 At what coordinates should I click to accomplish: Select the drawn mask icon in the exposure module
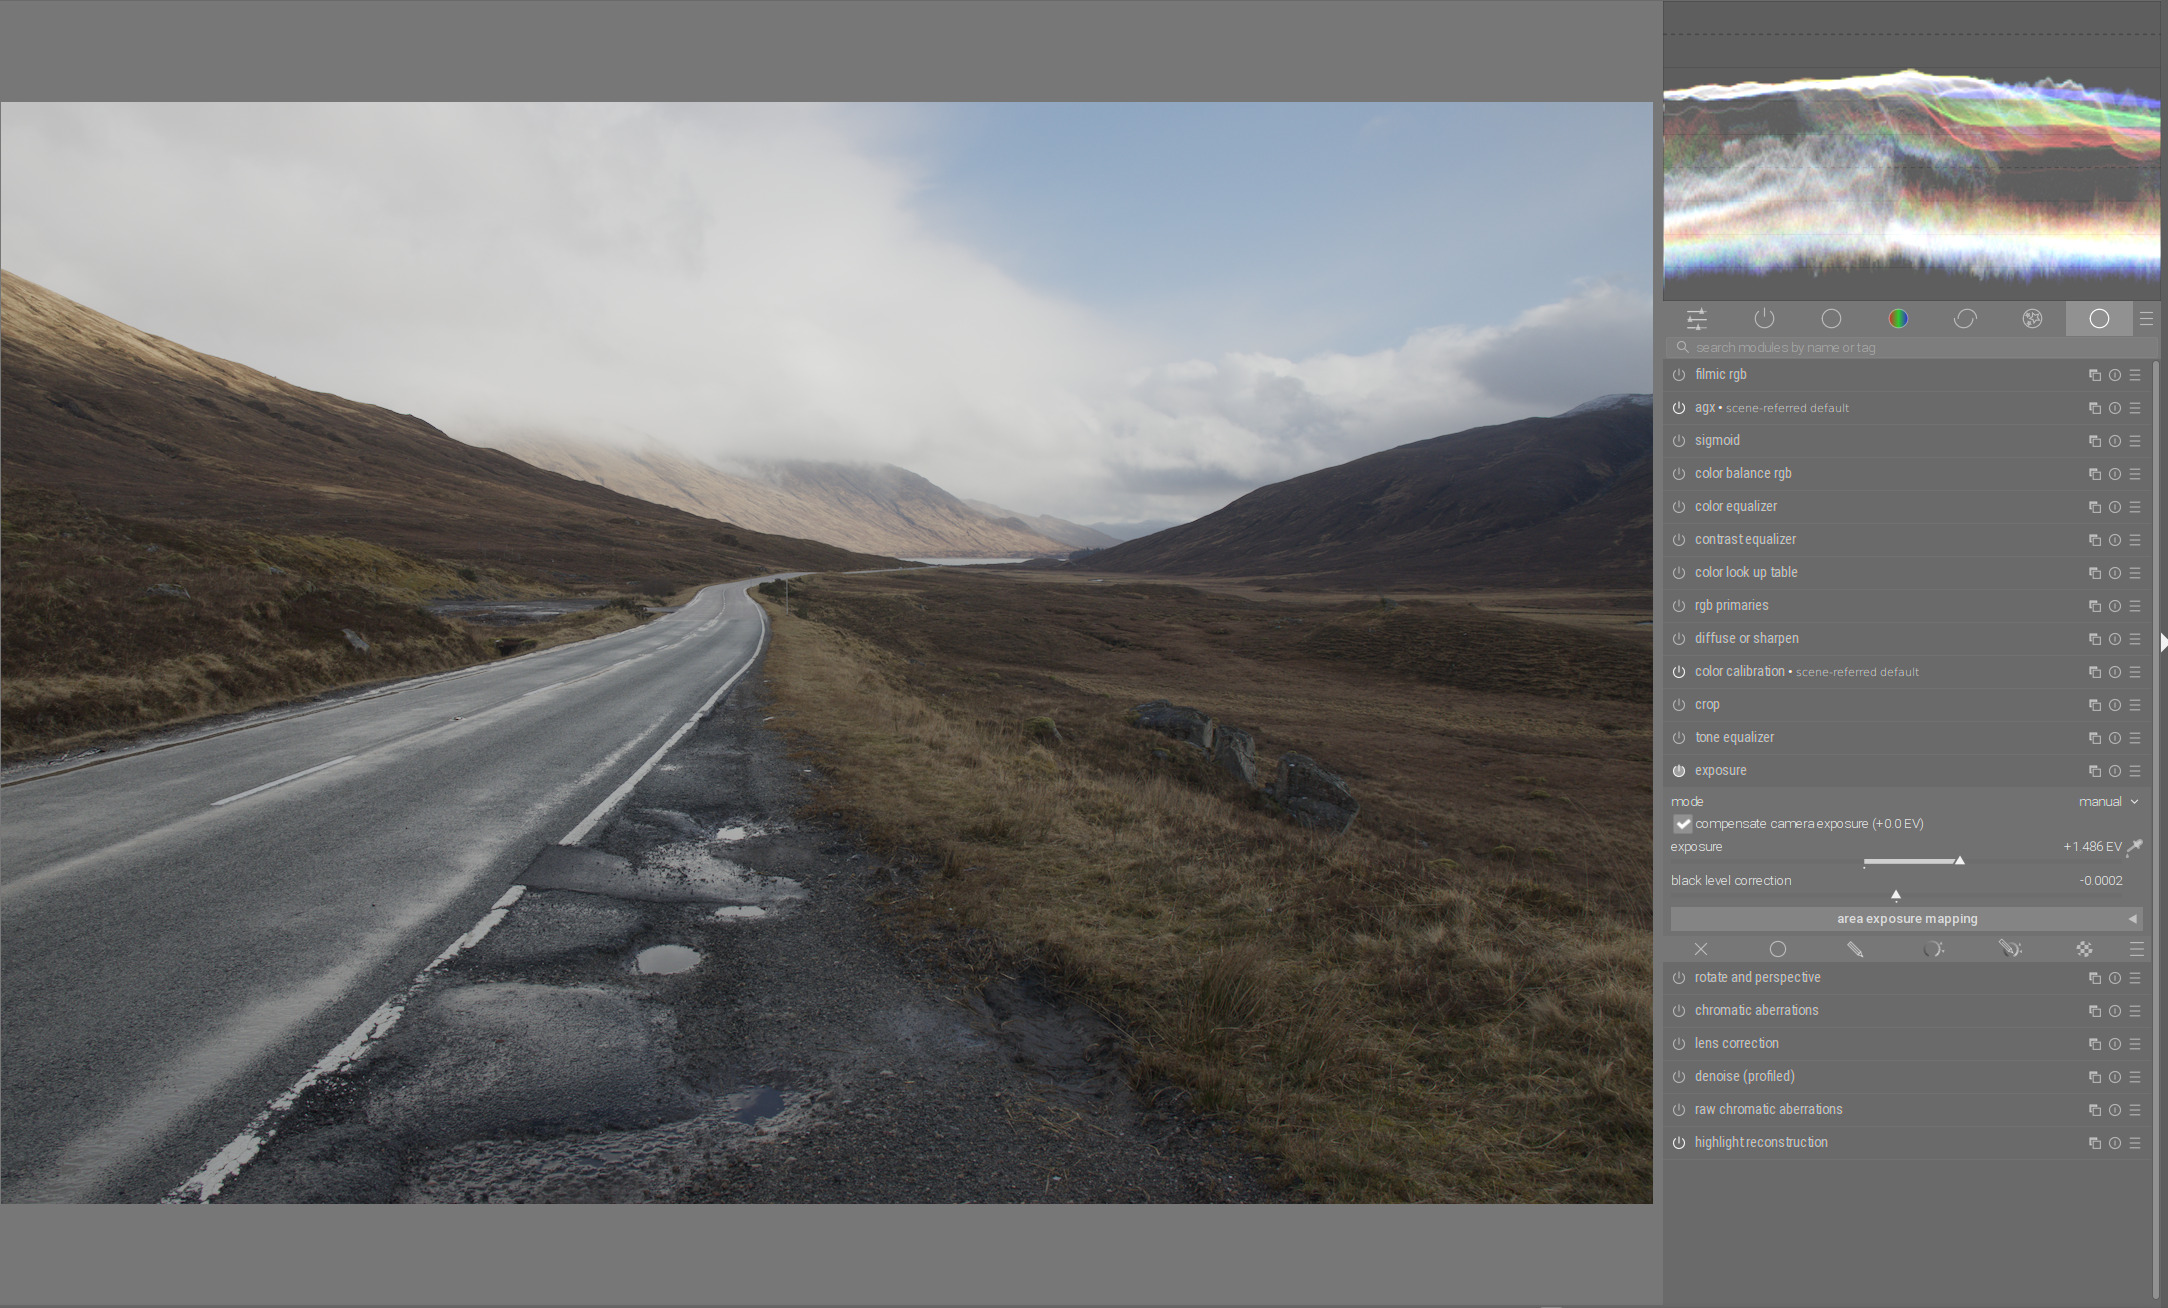[1855, 949]
